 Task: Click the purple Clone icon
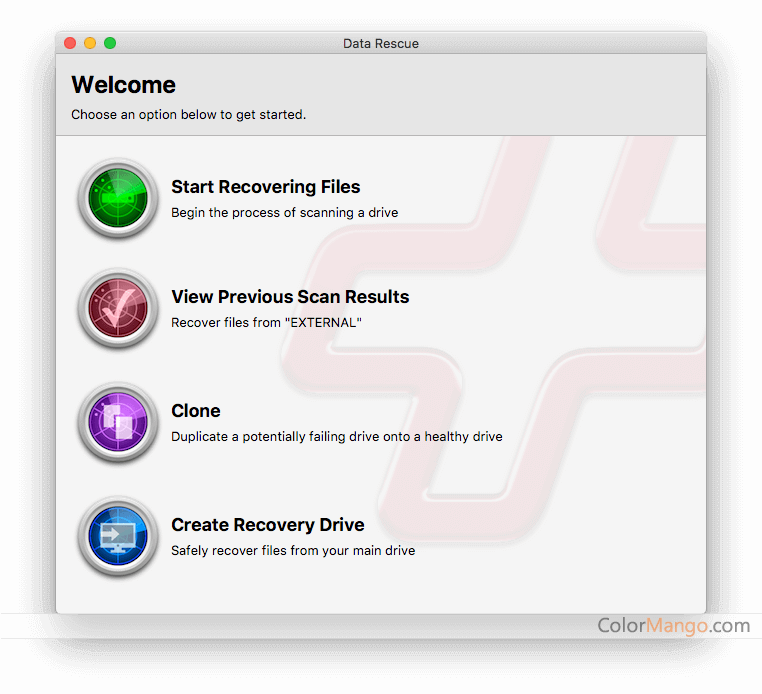point(118,422)
